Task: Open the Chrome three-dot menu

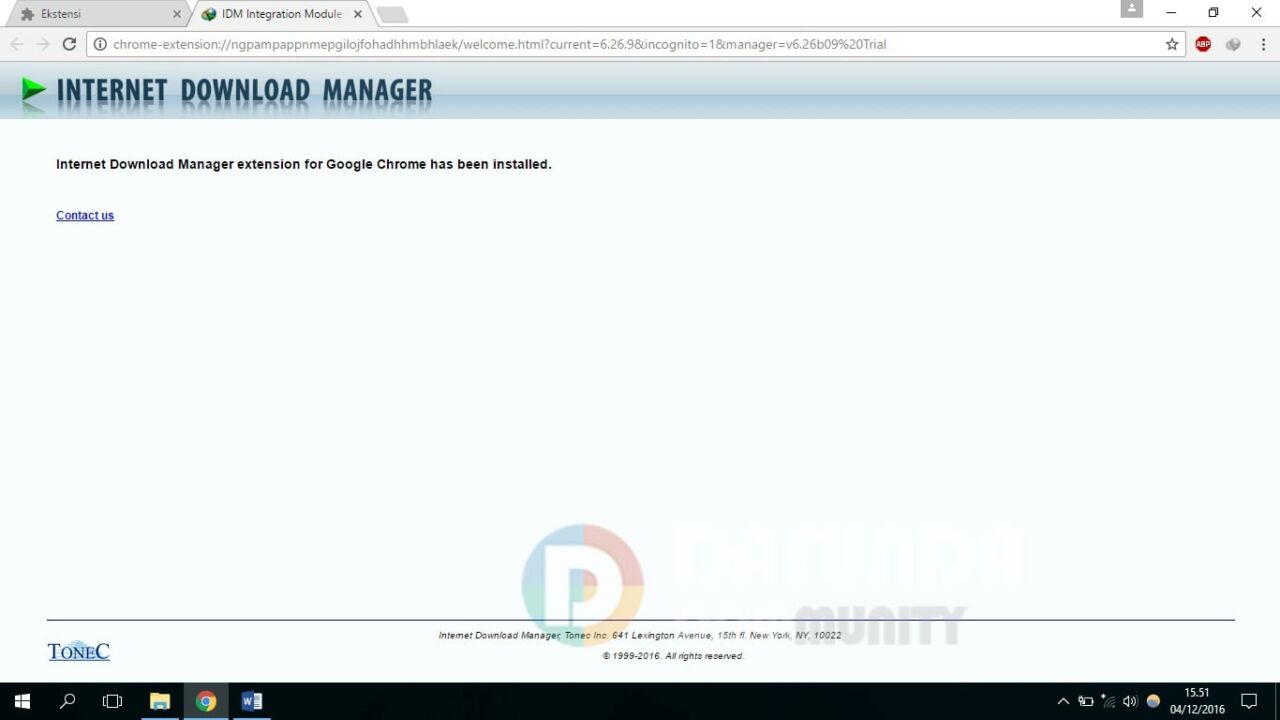Action: [x=1263, y=44]
